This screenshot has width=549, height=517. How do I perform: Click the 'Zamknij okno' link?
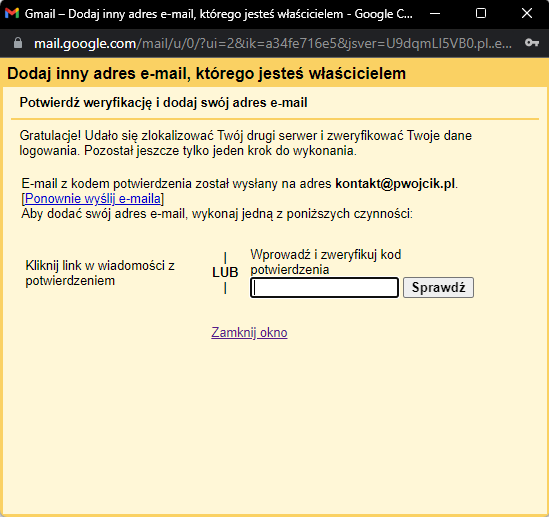(249, 332)
